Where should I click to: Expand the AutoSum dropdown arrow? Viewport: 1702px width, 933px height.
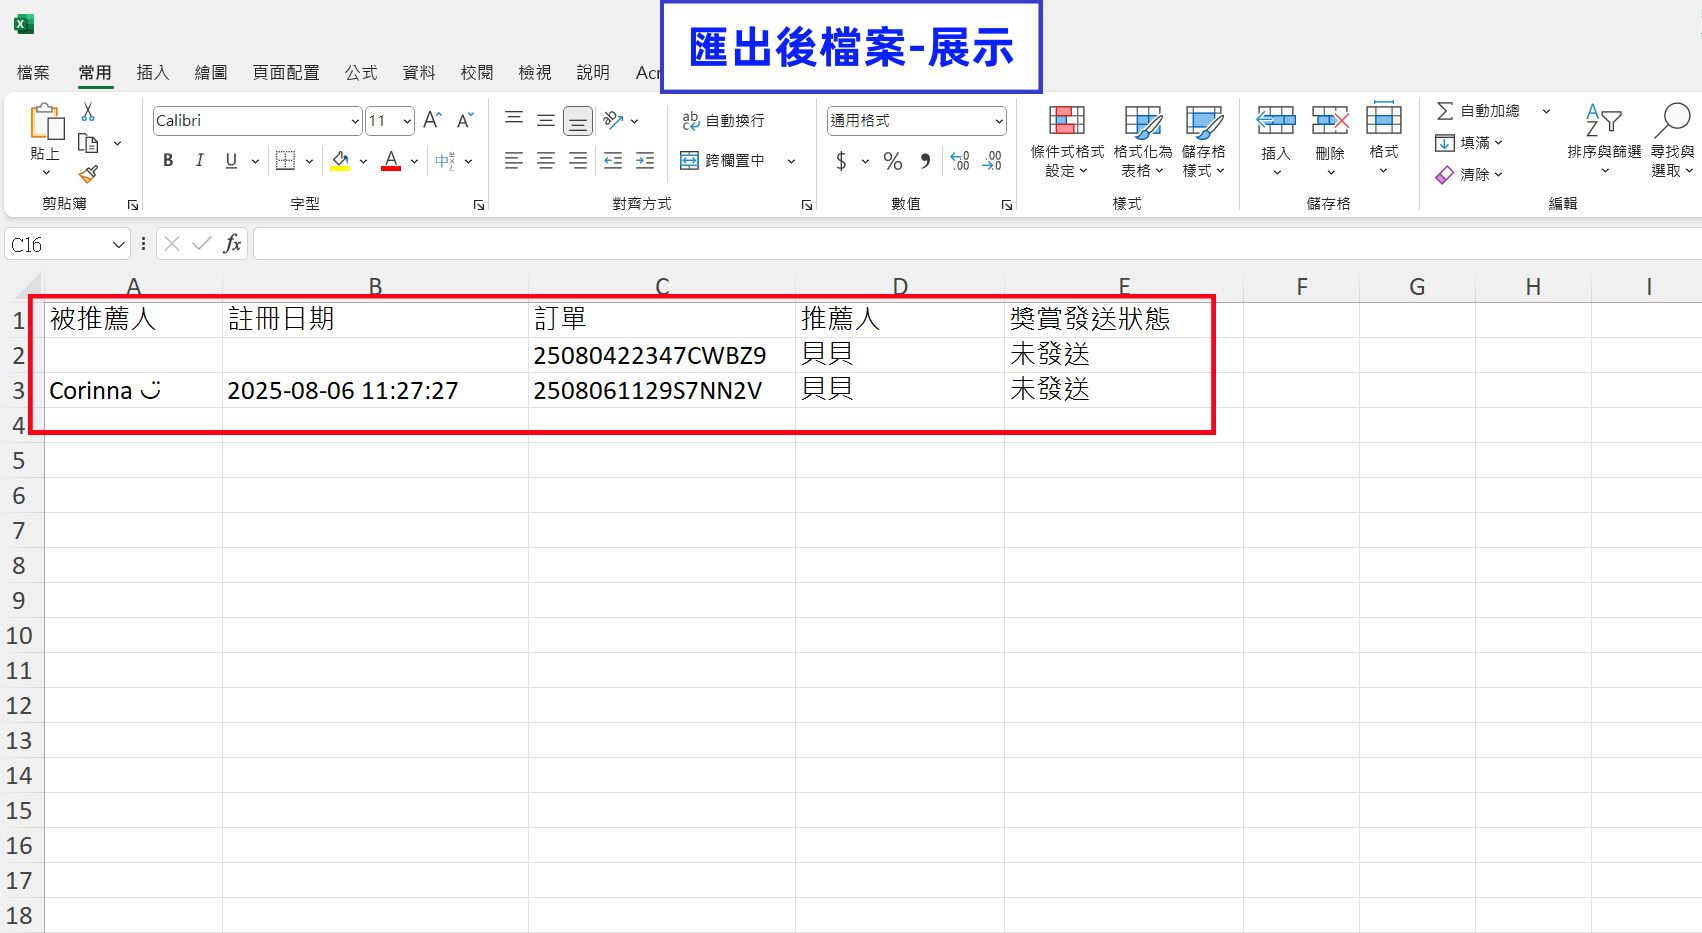click(1546, 111)
